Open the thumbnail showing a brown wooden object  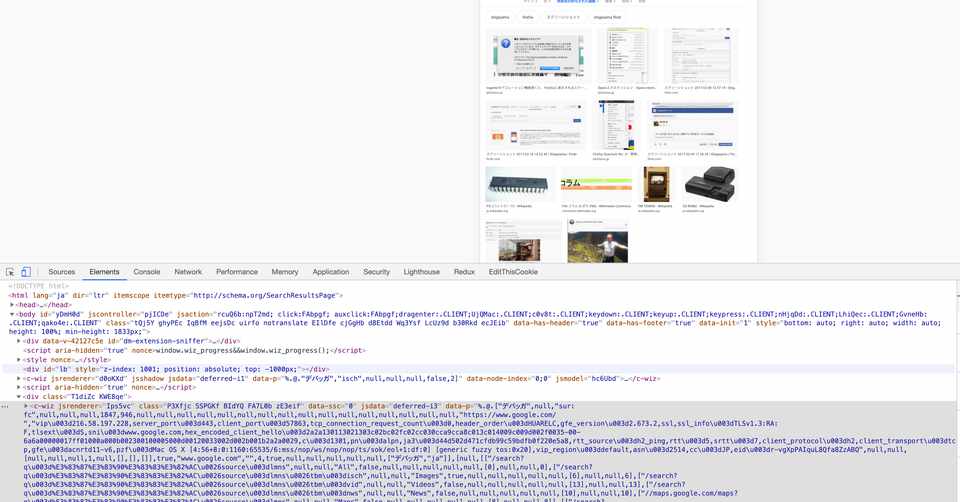click(523, 242)
